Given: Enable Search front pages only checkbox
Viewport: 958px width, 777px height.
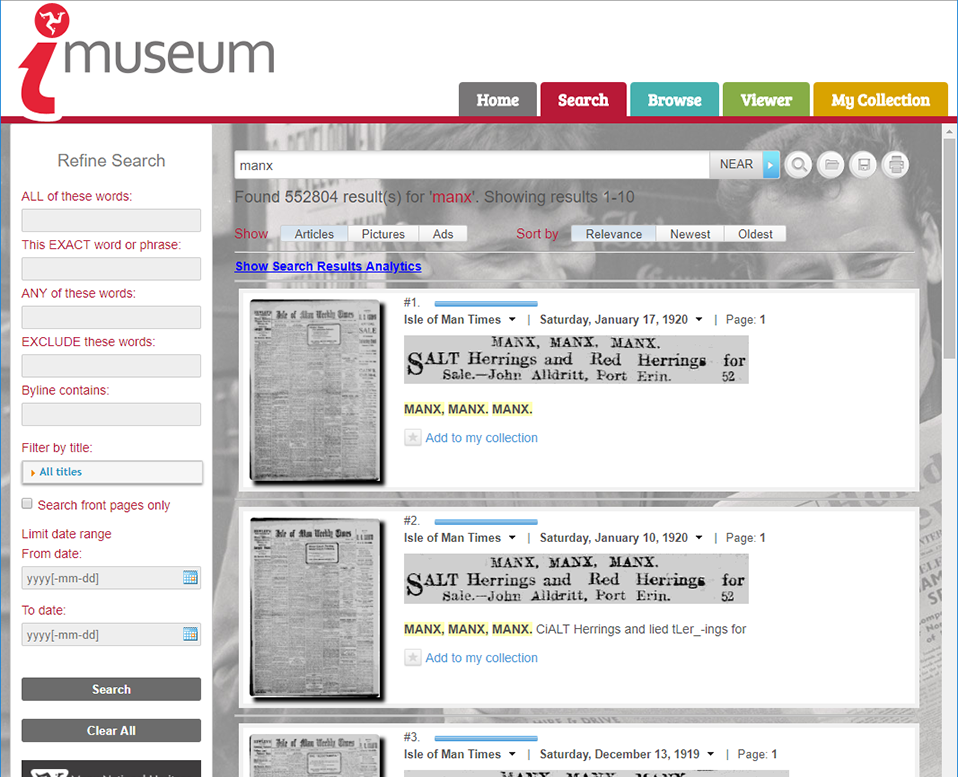Looking at the screenshot, I should [28, 505].
